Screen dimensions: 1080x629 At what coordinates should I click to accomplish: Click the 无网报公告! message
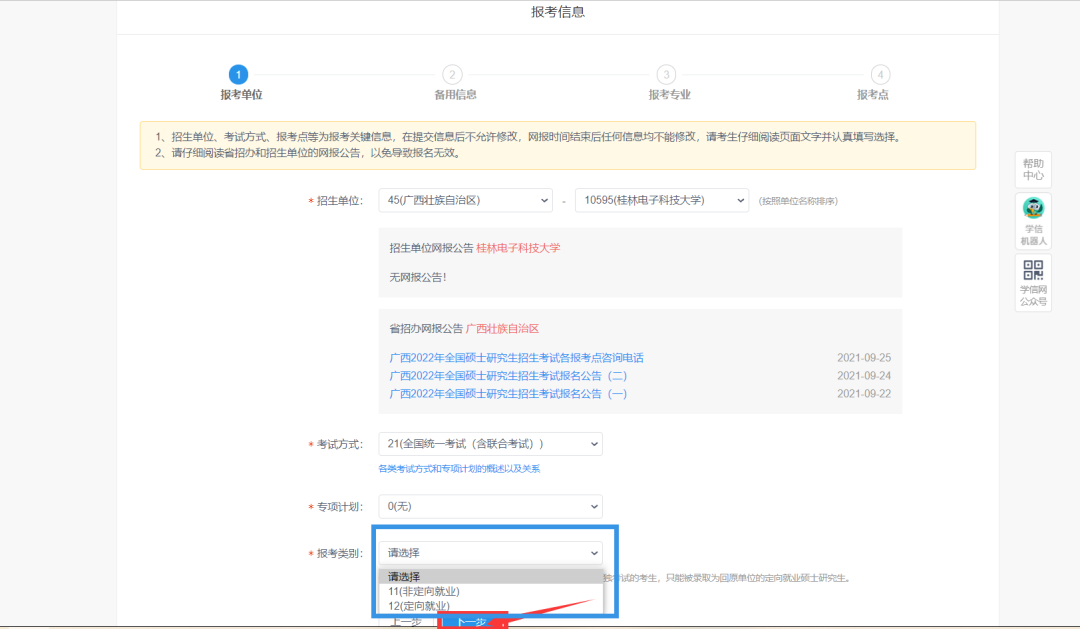pyautogui.click(x=418, y=277)
